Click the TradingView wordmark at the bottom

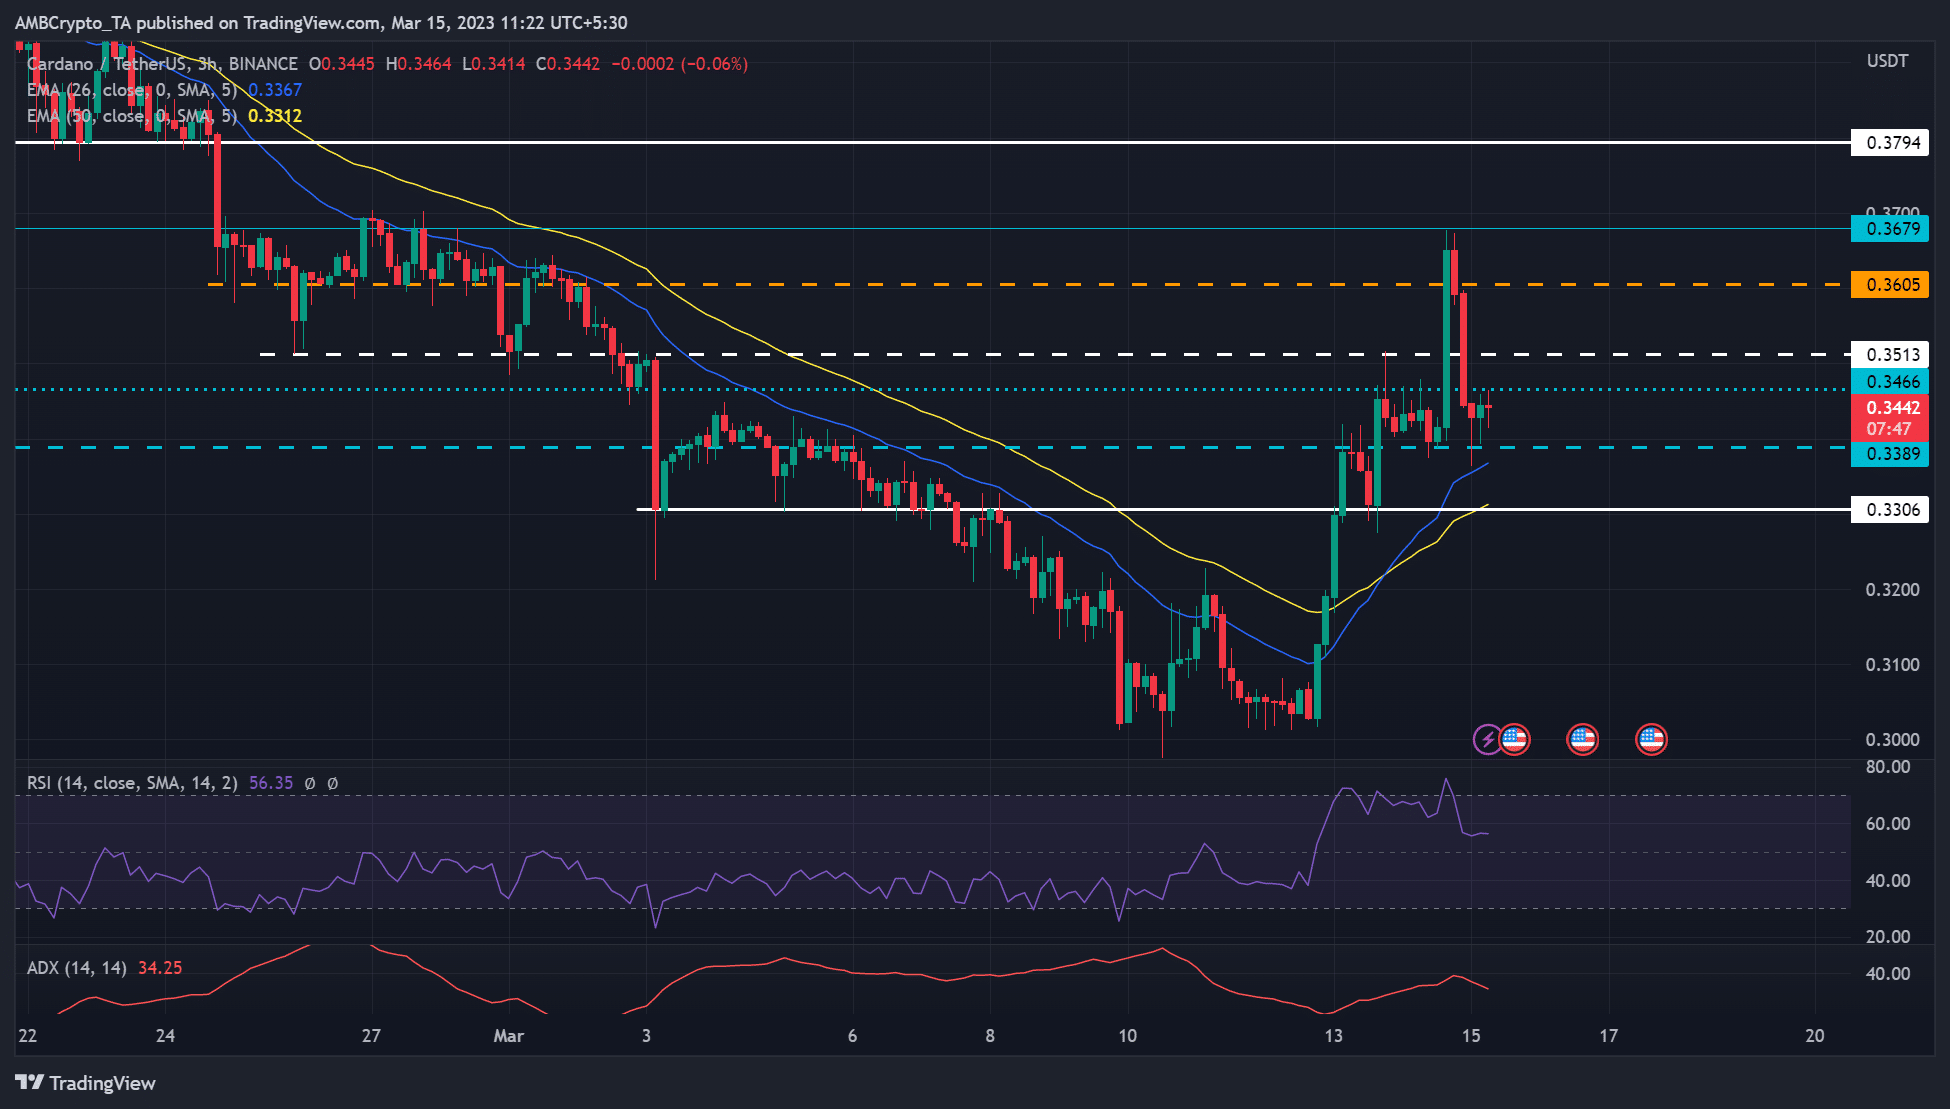100,1083
